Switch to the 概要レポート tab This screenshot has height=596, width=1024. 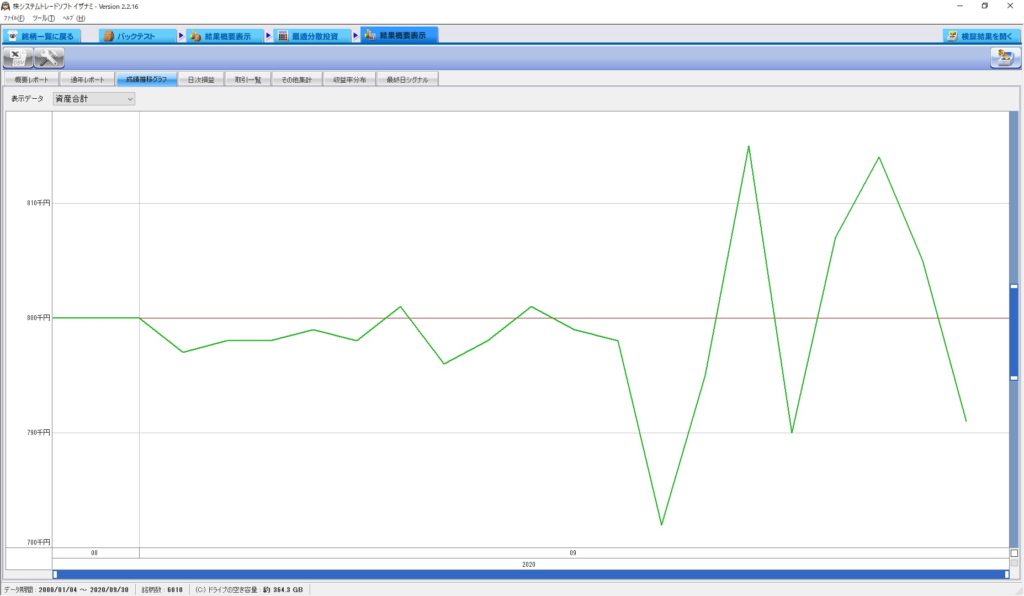pos(30,79)
